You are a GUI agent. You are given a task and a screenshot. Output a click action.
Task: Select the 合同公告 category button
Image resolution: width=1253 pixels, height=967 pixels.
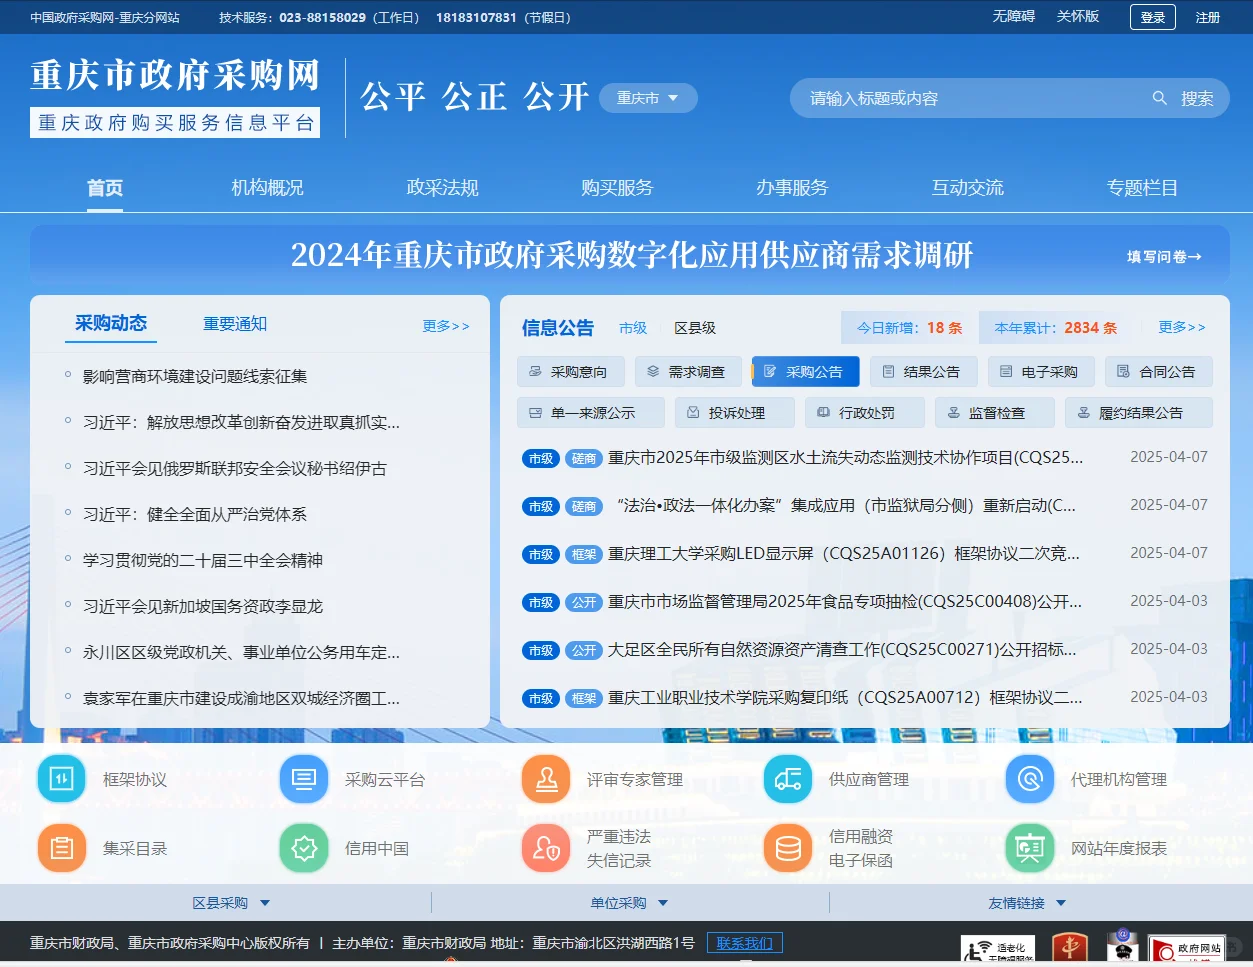point(1159,372)
